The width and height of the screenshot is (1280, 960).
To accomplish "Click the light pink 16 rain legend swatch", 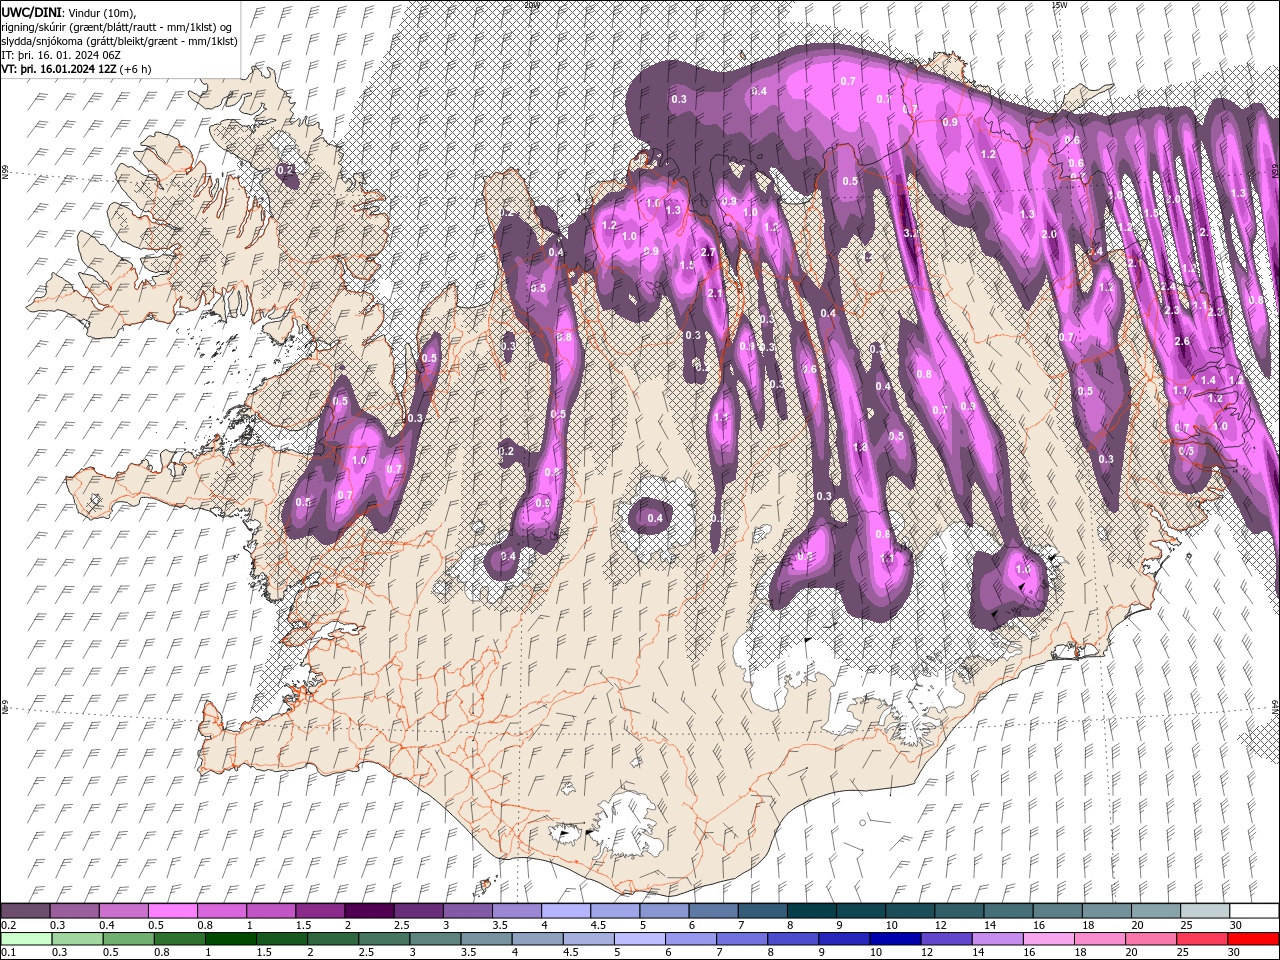I will (x=1049, y=939).
